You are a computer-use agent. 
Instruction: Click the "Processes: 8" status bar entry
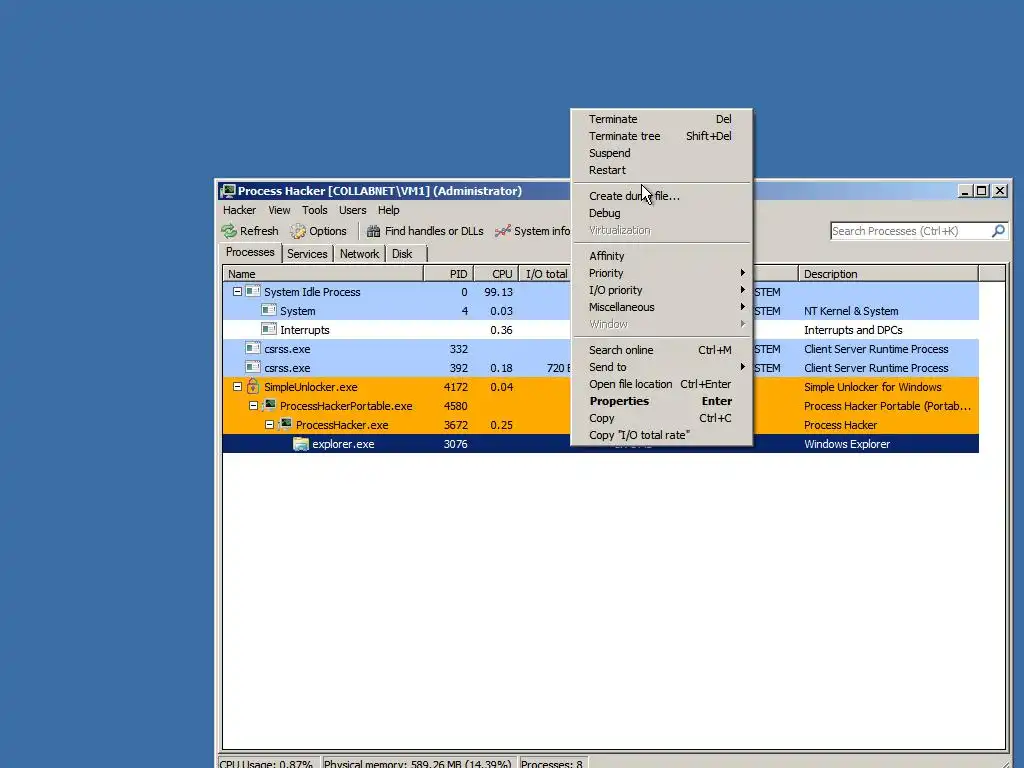click(552, 763)
